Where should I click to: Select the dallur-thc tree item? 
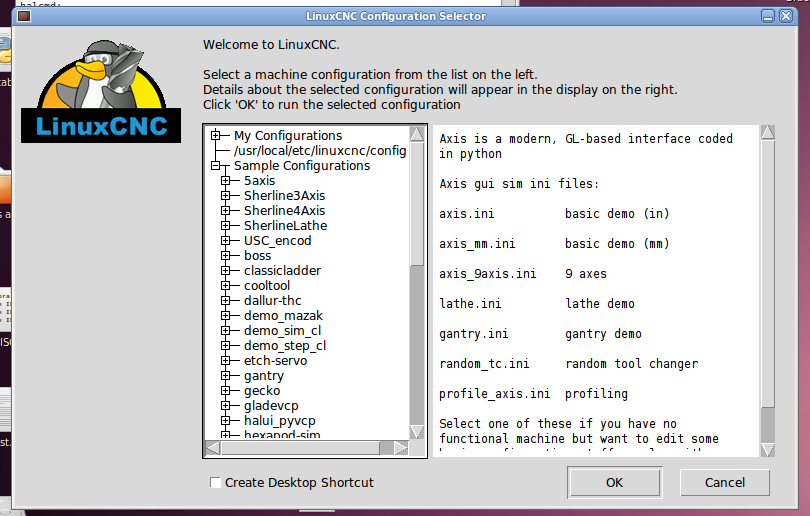[272, 301]
